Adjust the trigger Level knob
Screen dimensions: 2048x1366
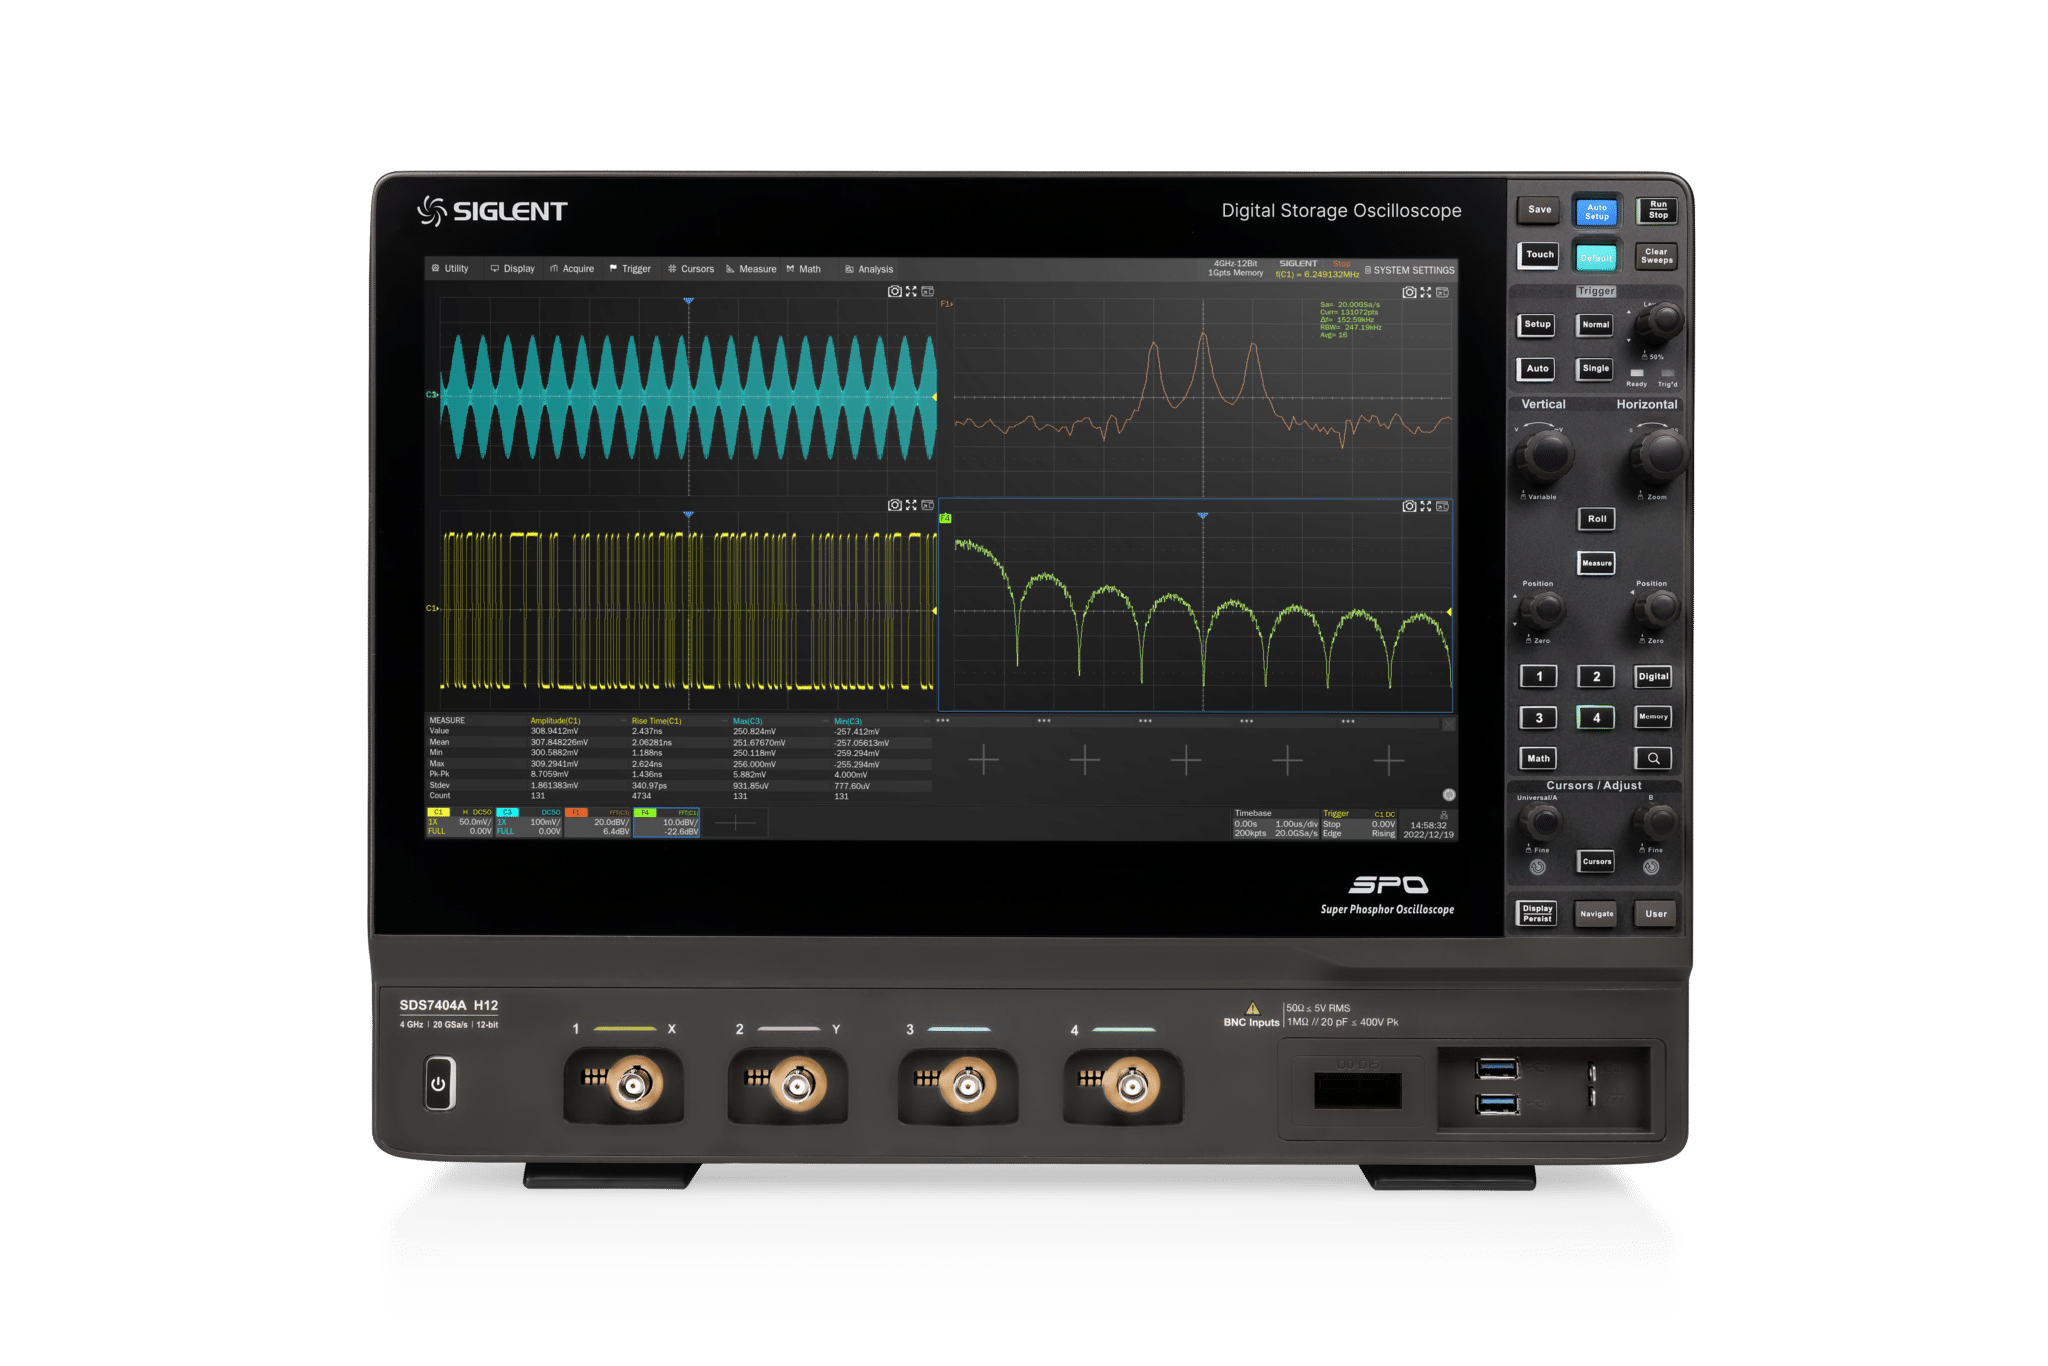click(x=1662, y=322)
